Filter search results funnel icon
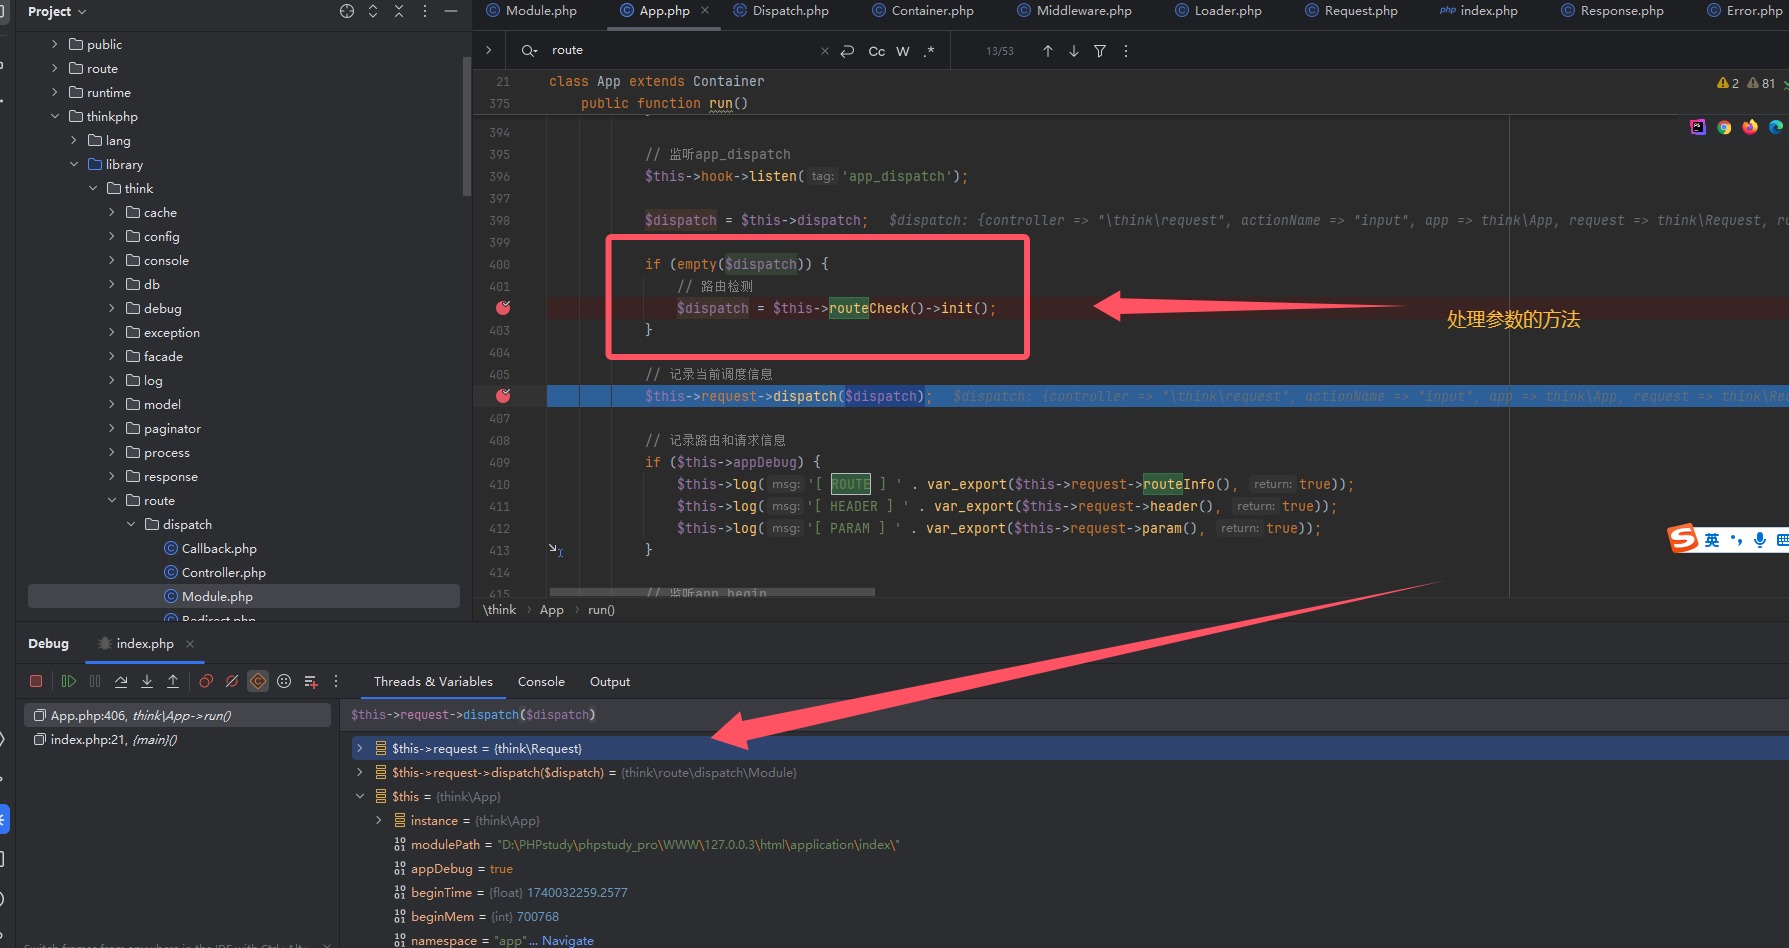The width and height of the screenshot is (1789, 948). (x=1100, y=51)
